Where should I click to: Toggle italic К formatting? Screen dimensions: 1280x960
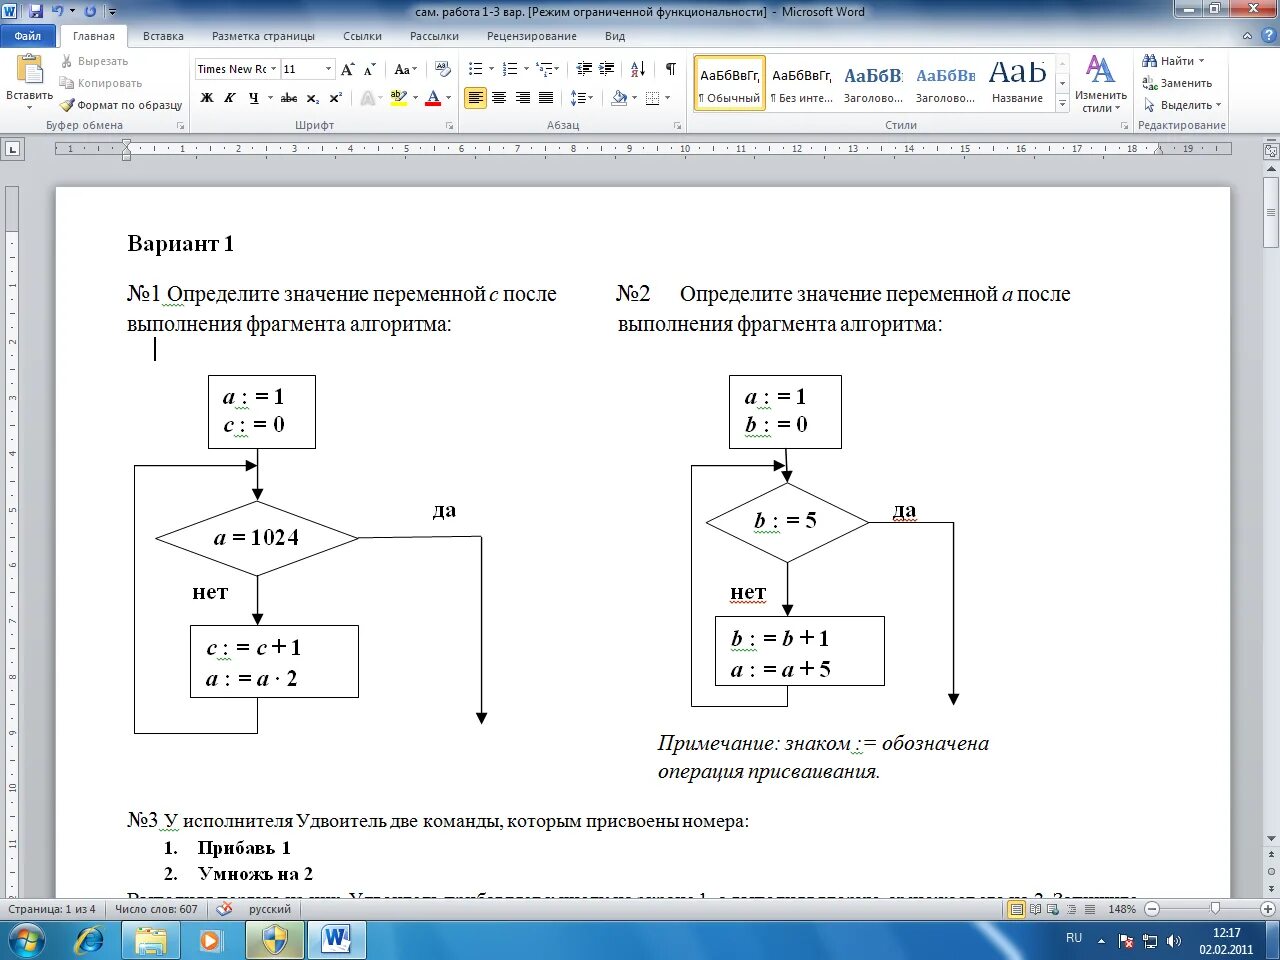click(x=230, y=98)
